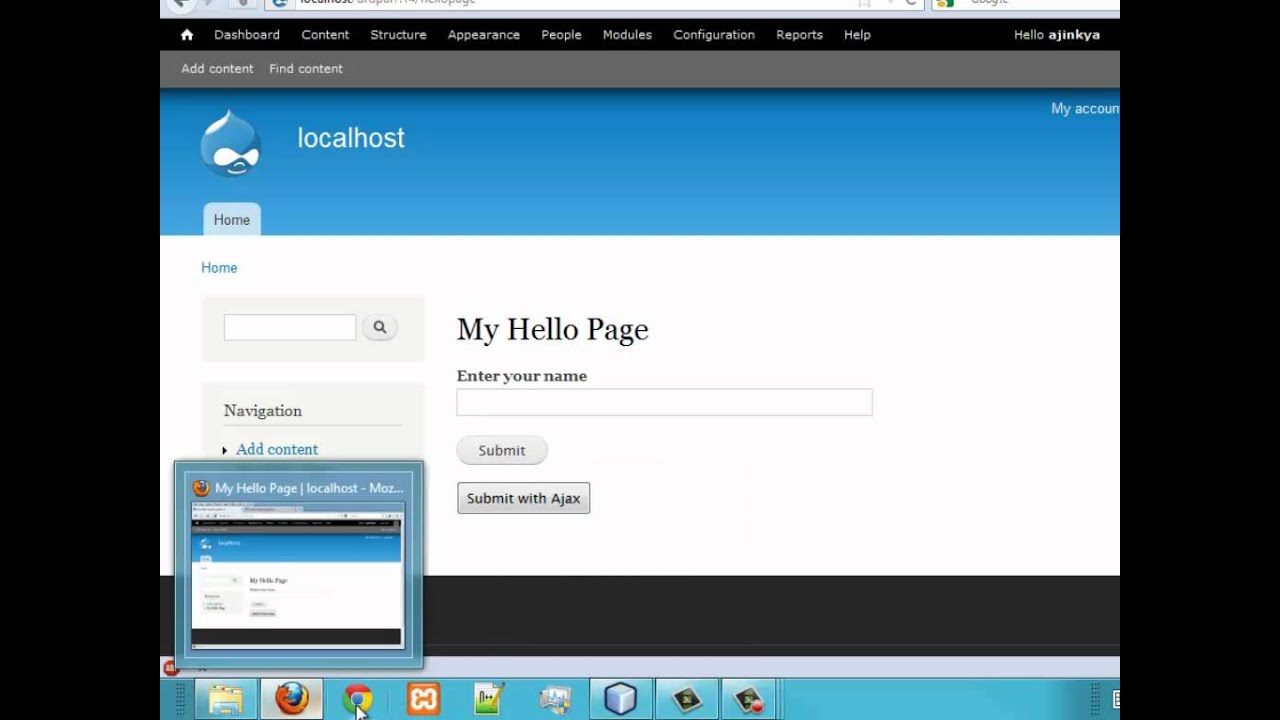Open the Reports admin menu

[799, 35]
